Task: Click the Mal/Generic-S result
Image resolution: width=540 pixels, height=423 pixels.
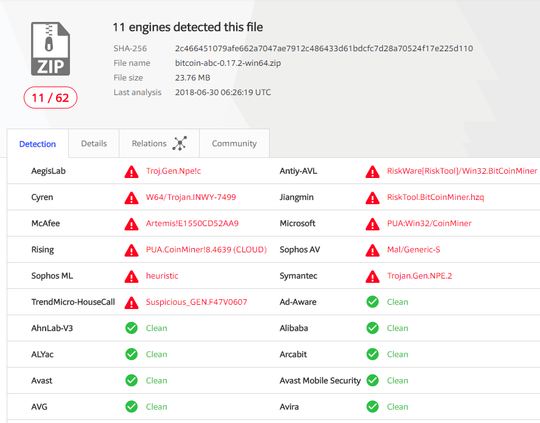Action: [413, 249]
